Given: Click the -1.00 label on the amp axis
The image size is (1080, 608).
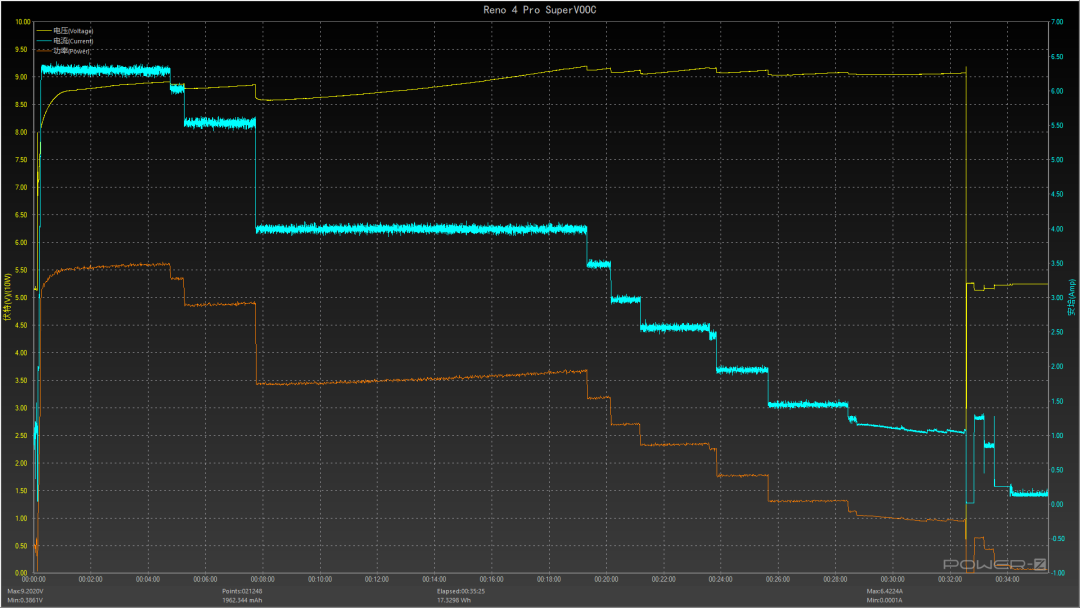Looking at the screenshot, I should (1057, 573).
